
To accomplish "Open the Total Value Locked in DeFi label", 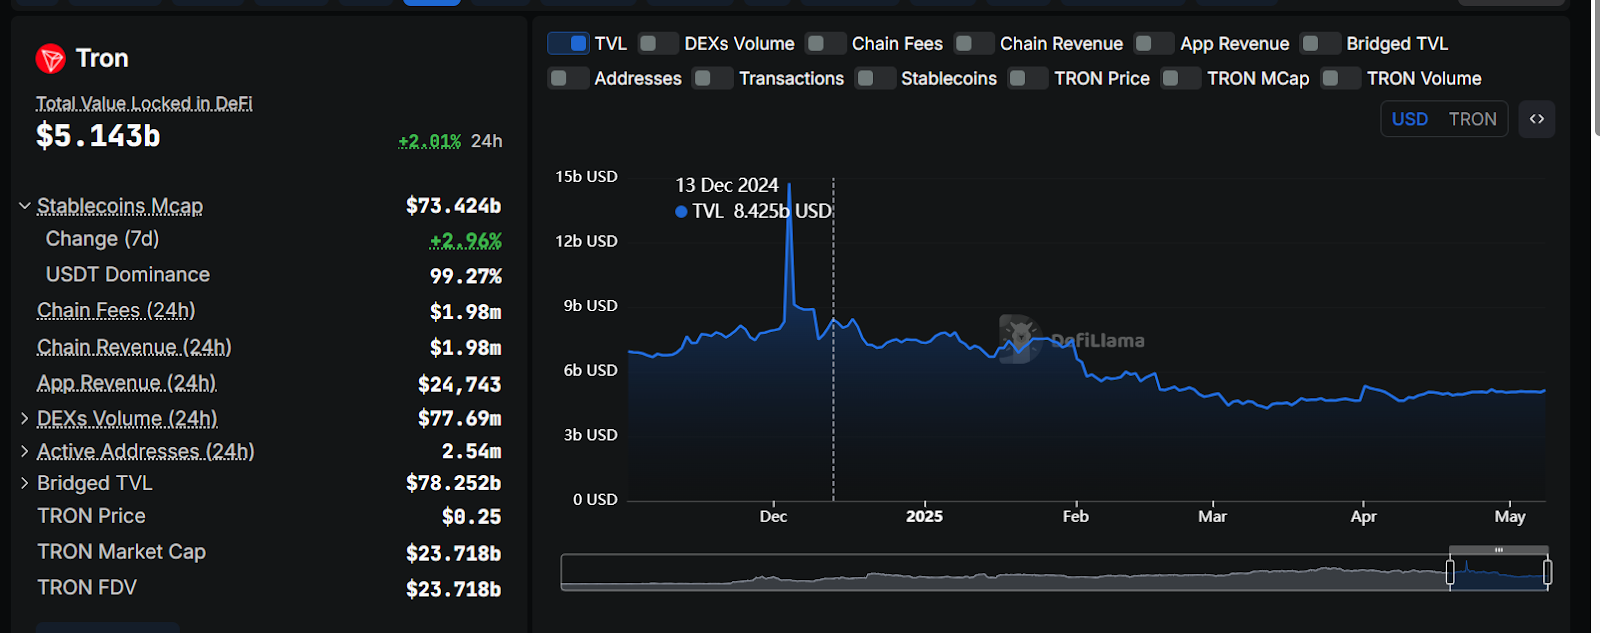I will coord(144,103).
